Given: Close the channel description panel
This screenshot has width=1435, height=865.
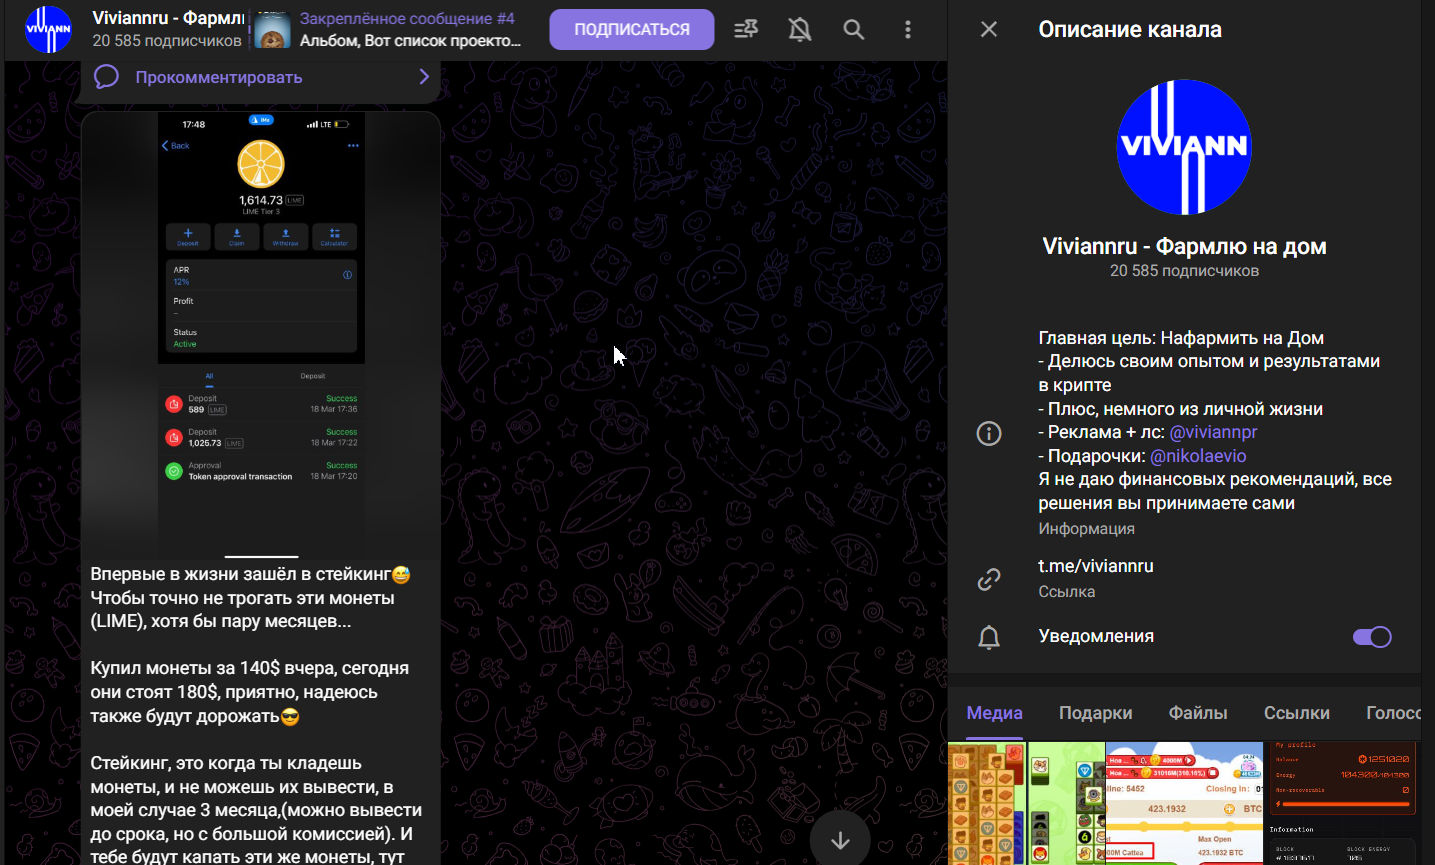Looking at the screenshot, I should (x=989, y=29).
